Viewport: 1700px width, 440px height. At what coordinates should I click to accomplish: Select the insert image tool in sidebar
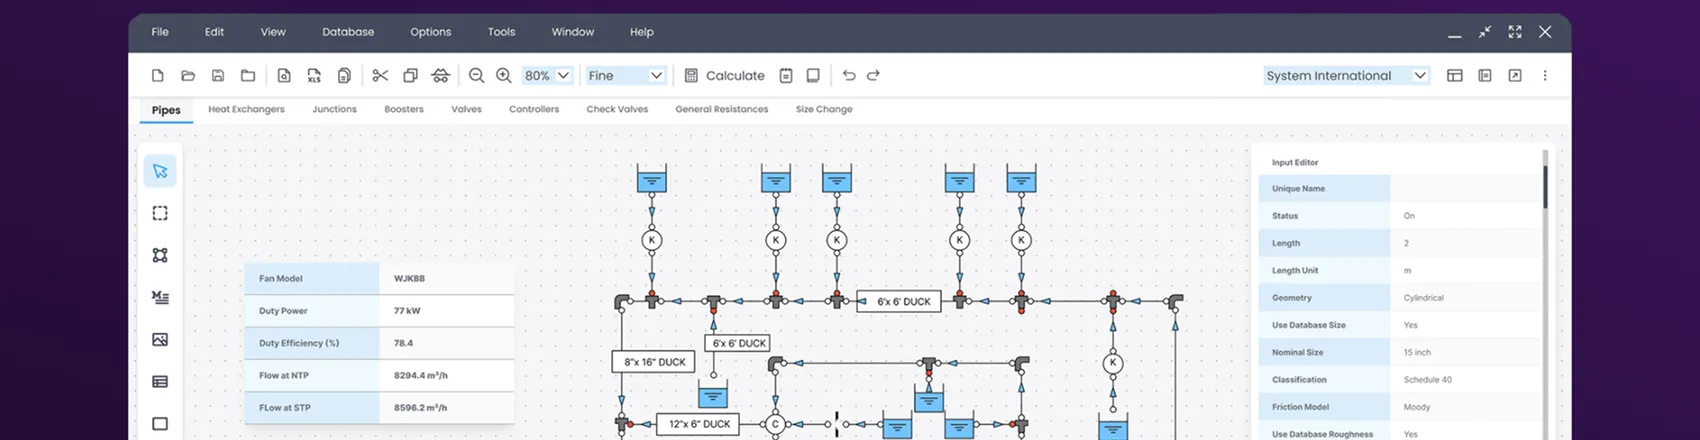coord(160,339)
